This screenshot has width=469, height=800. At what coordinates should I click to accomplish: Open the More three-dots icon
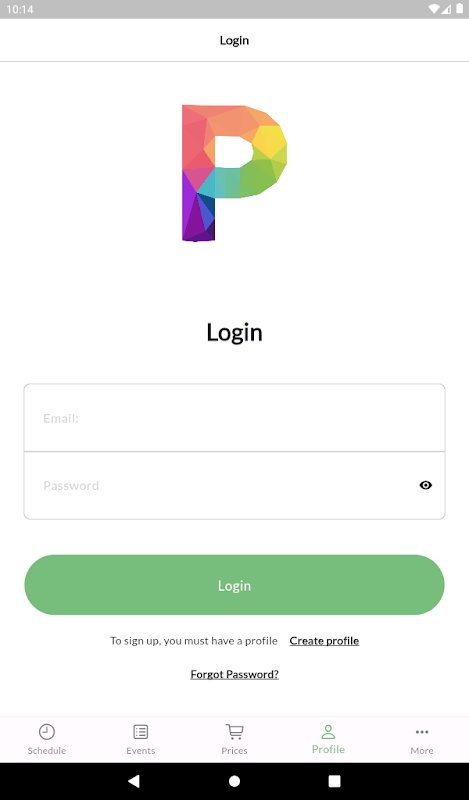422,732
